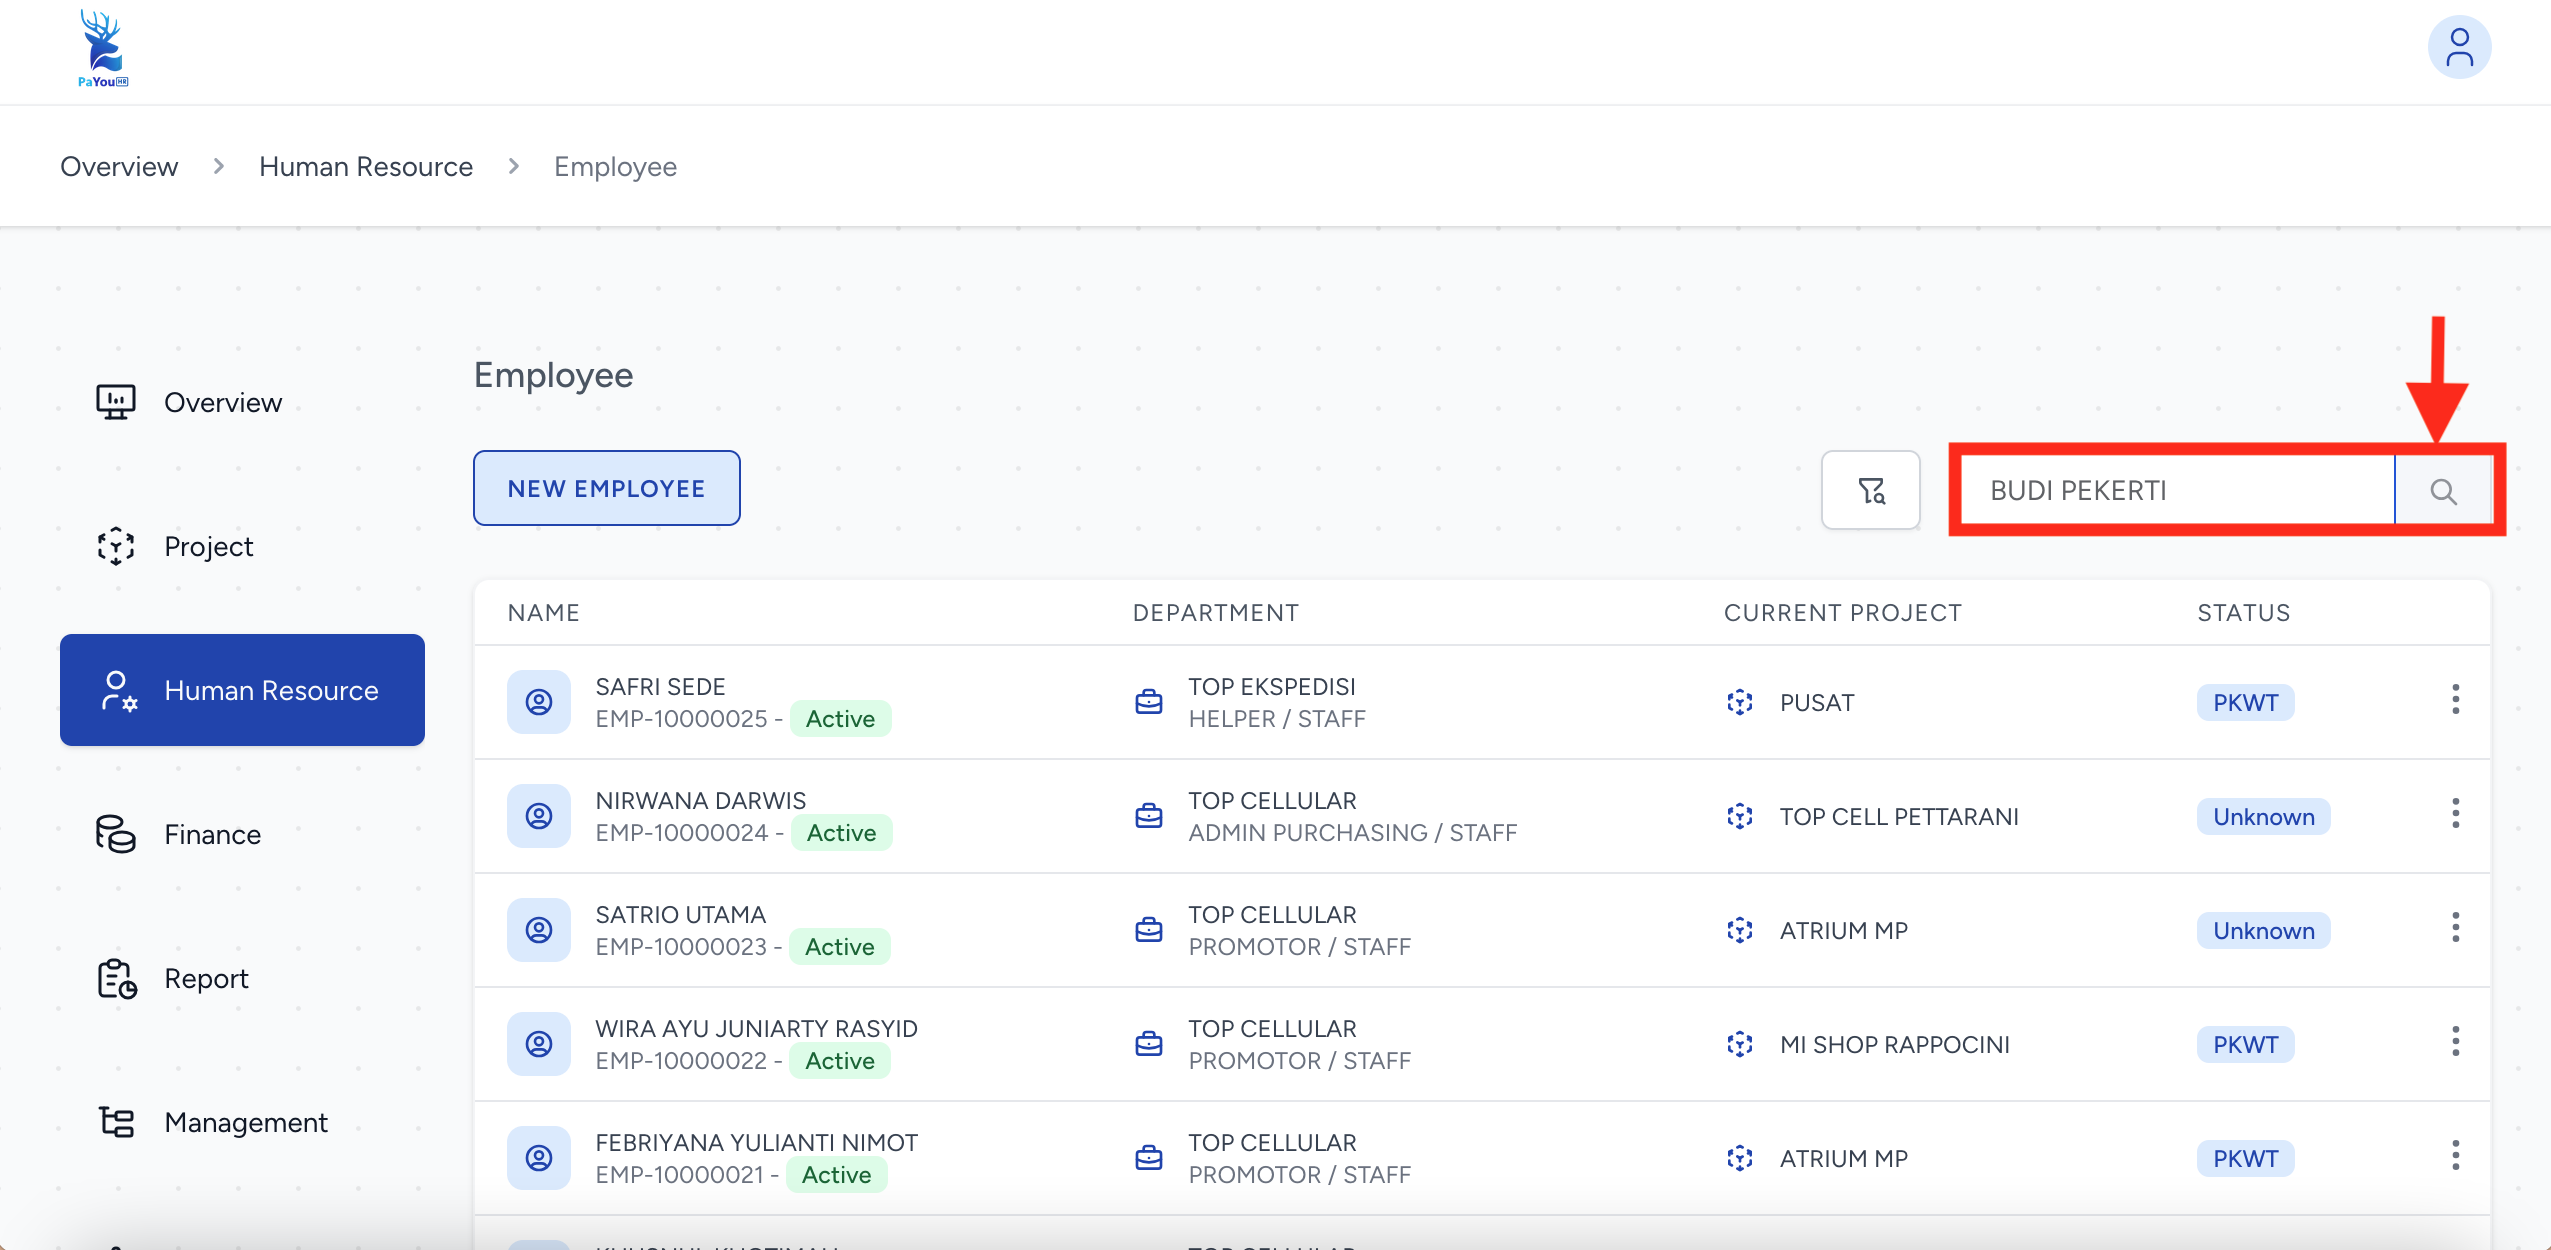Click the PaYou logo

[x=102, y=49]
